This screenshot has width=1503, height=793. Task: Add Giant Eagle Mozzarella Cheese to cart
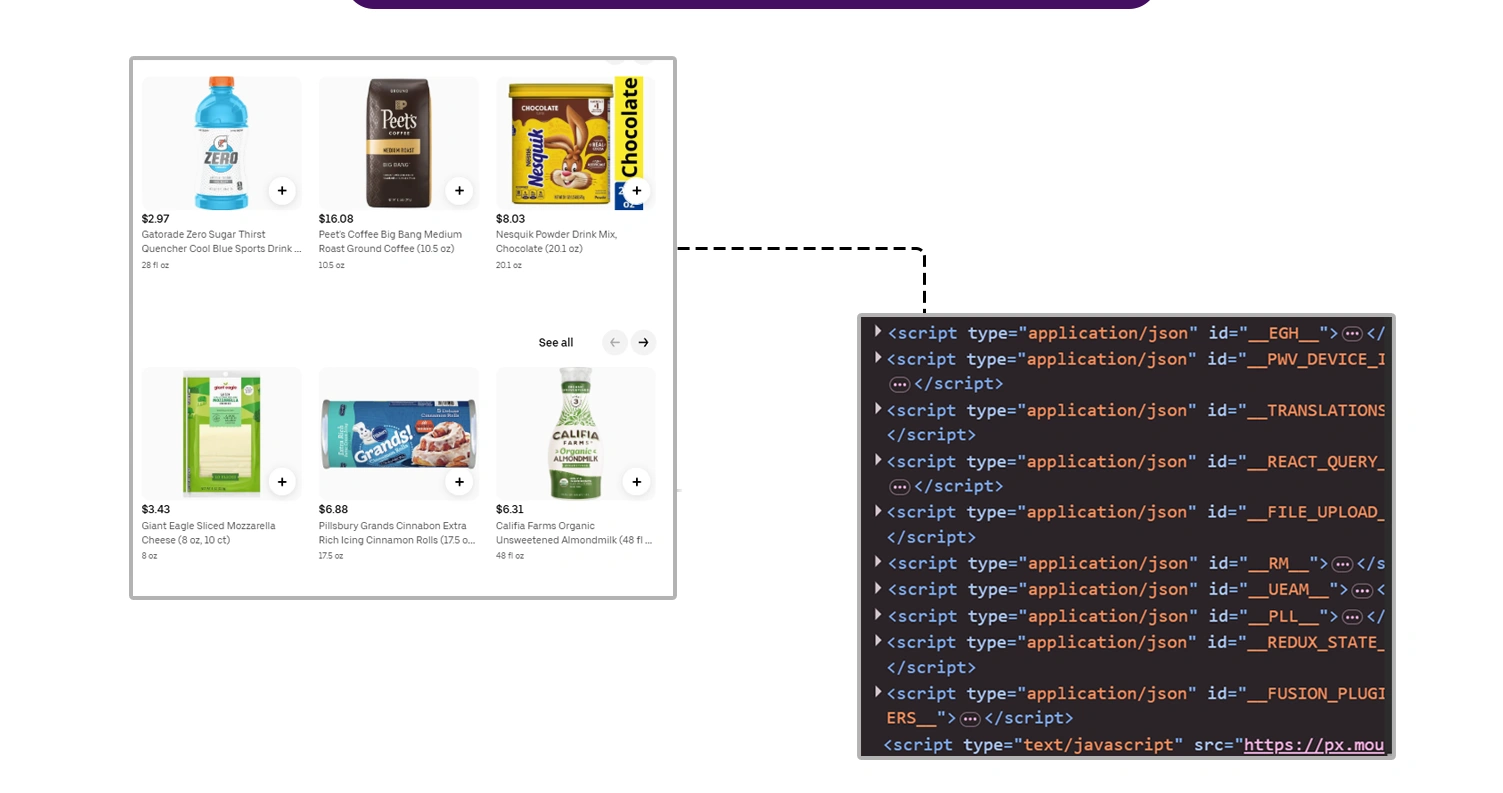click(x=282, y=482)
